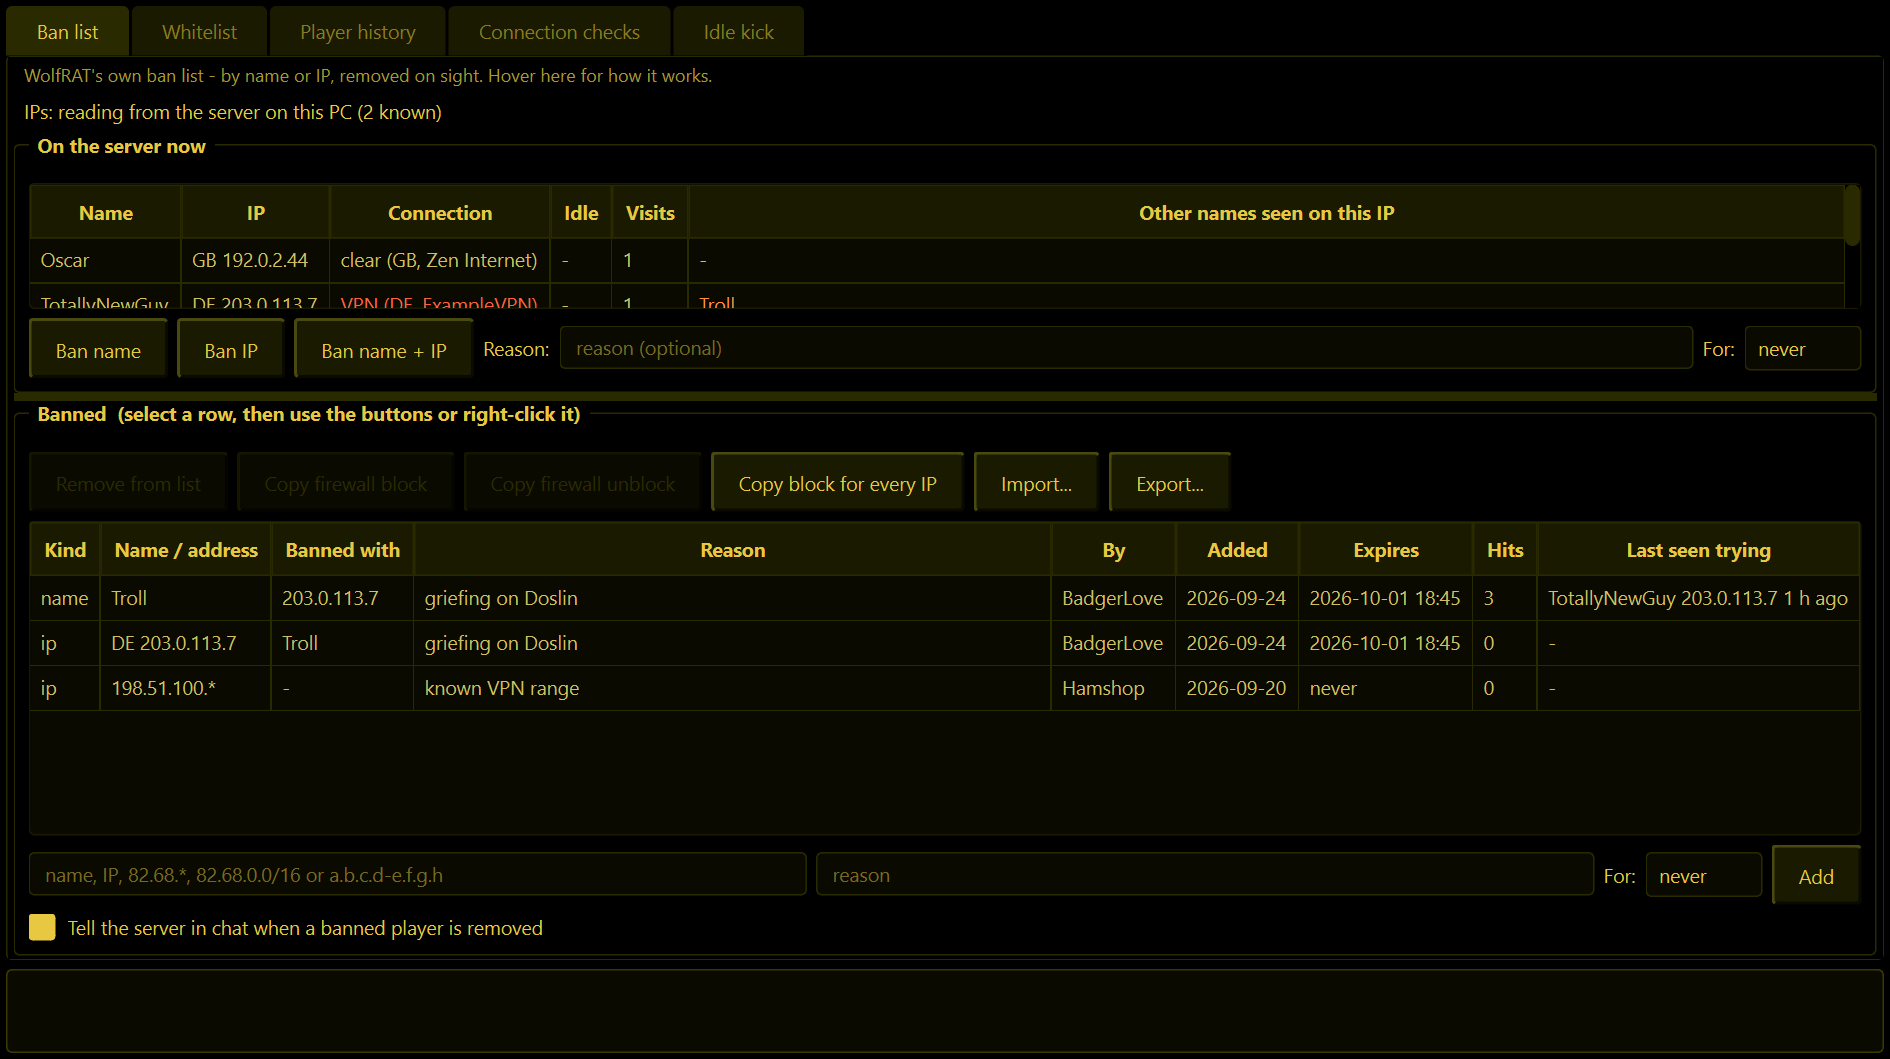Click the 'IPs: reading from the server' status line

[x=233, y=112]
